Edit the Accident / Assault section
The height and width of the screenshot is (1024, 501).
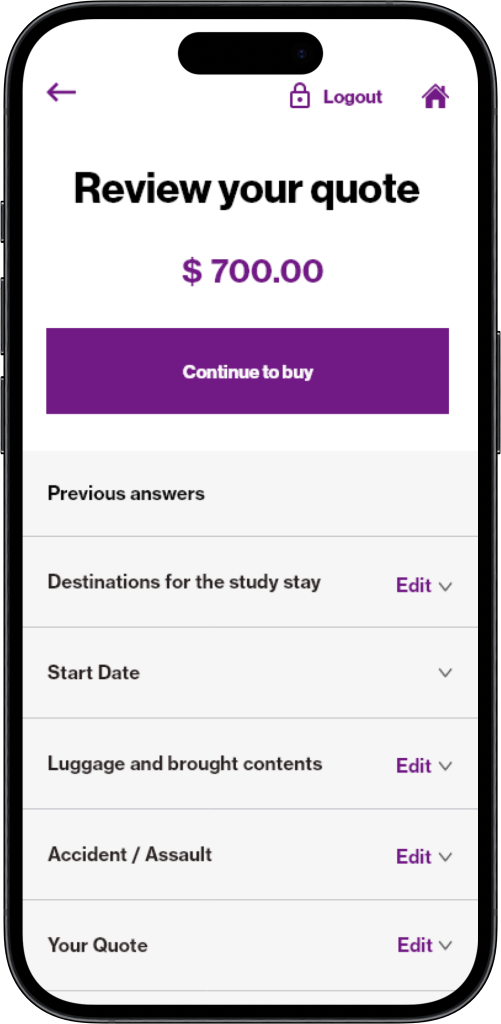point(413,856)
